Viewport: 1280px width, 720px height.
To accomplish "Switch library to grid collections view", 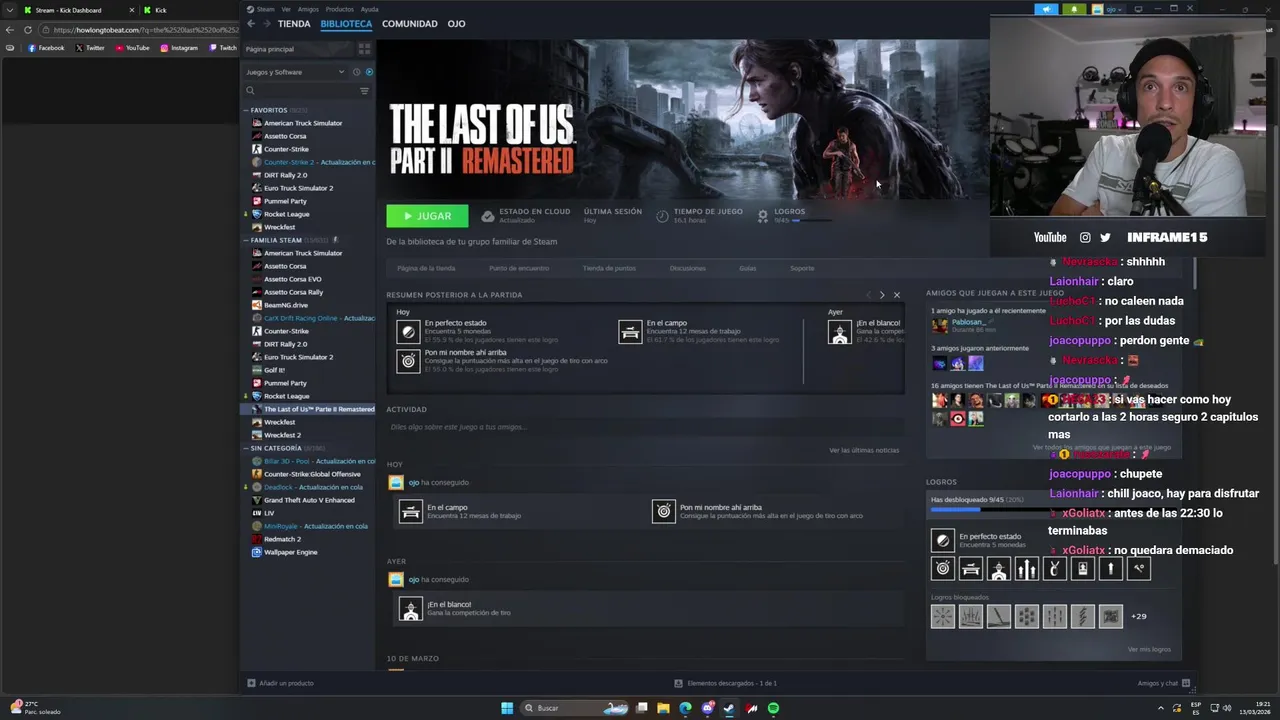I will point(364,48).
